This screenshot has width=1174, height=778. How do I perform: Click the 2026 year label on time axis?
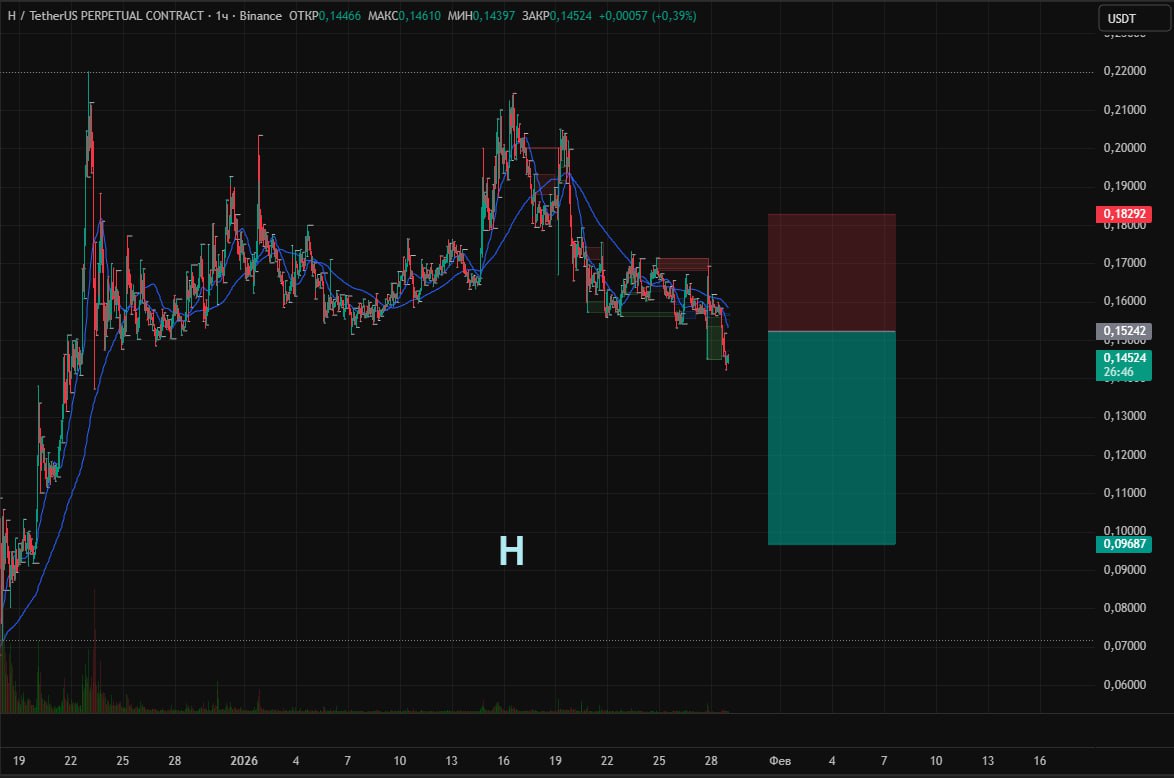pyautogui.click(x=244, y=761)
